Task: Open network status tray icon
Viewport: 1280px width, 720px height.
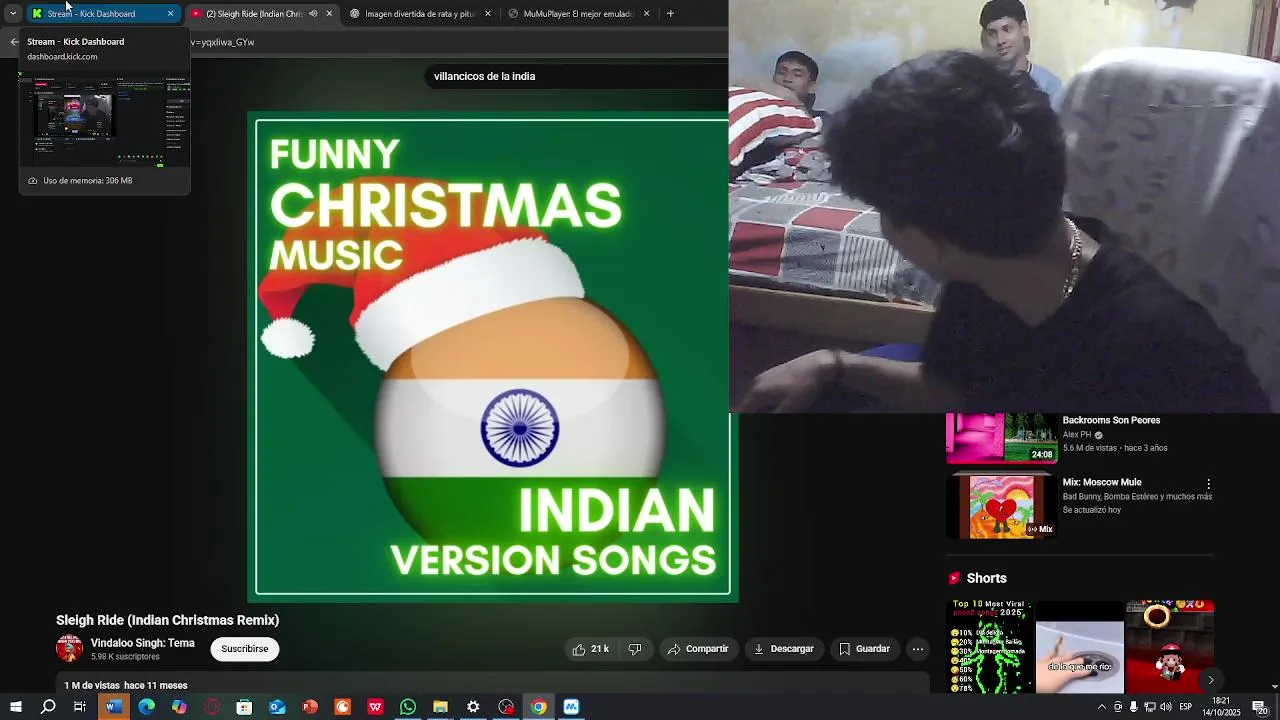Action: [1150, 707]
